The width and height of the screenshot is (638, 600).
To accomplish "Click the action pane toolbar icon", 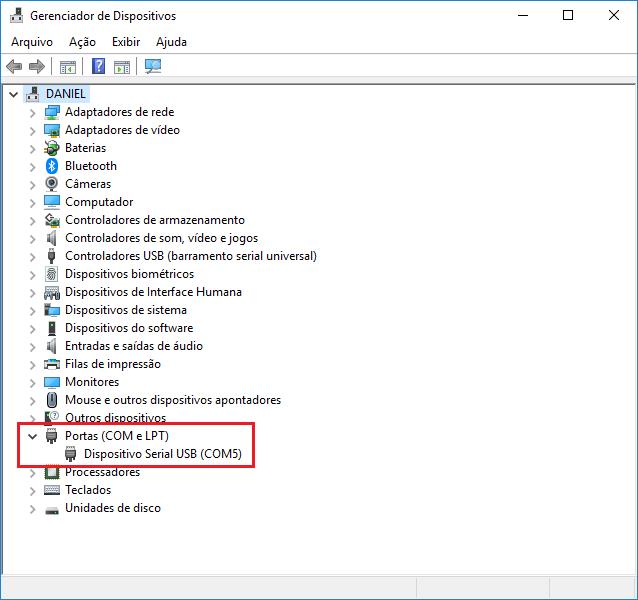I will 122,67.
